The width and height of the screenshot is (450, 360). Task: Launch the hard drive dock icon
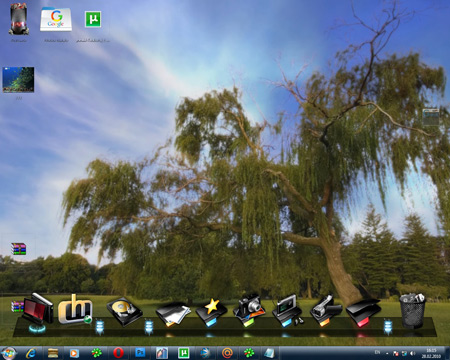click(124, 312)
